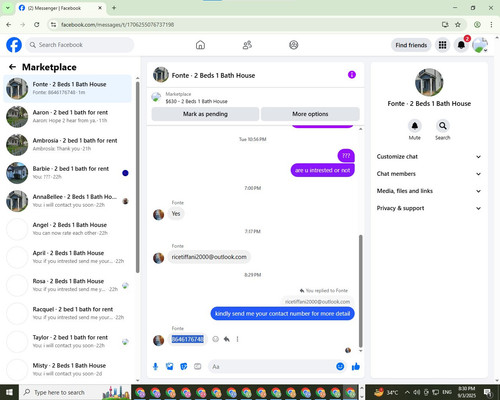Open Chrome tab search dropdown arrow
500x400 pixels.
pyautogui.click(x=8, y=8)
